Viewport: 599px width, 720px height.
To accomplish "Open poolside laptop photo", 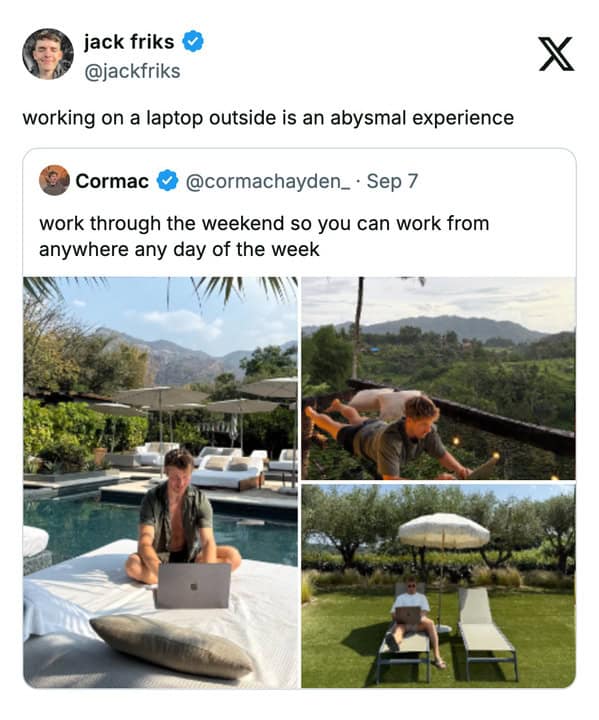I will 160,482.
